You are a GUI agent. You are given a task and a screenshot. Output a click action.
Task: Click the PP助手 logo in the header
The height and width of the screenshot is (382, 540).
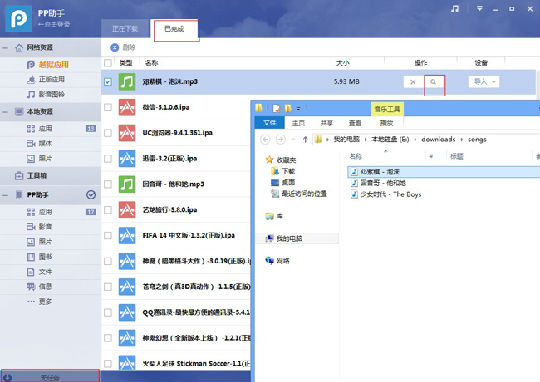(19, 19)
